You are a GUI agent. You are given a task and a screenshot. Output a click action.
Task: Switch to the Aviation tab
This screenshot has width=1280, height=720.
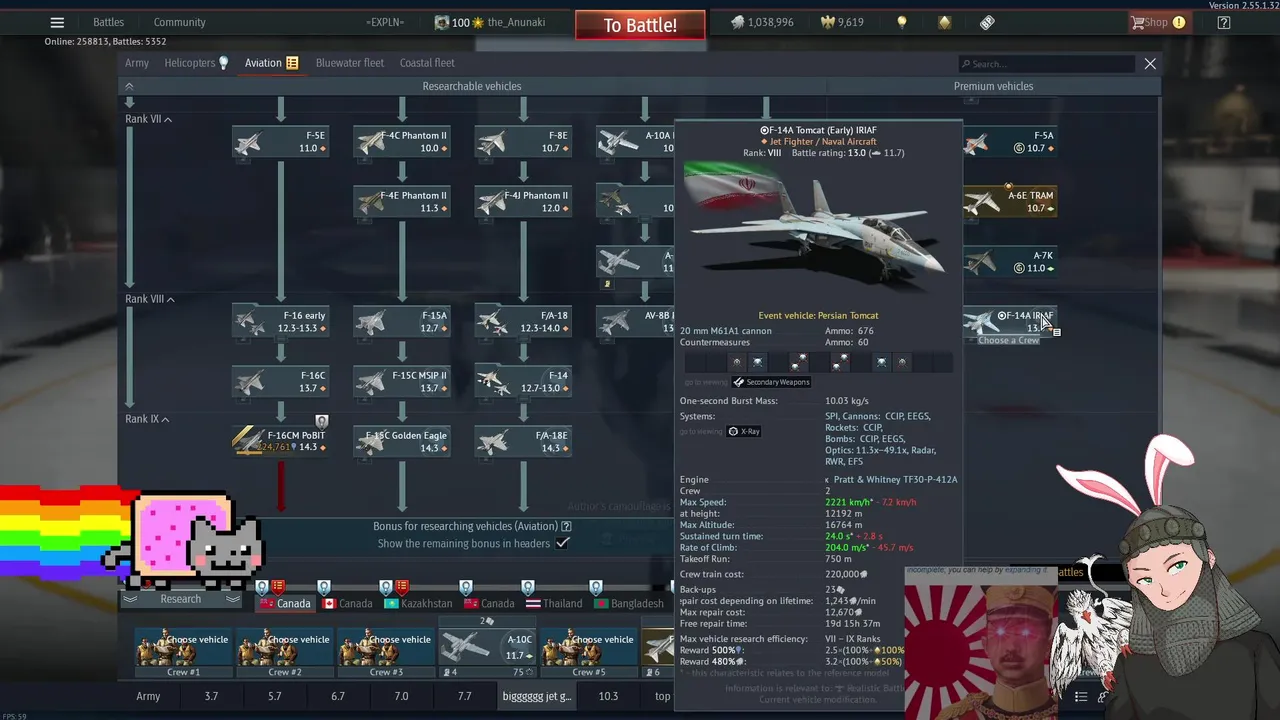pyautogui.click(x=271, y=63)
